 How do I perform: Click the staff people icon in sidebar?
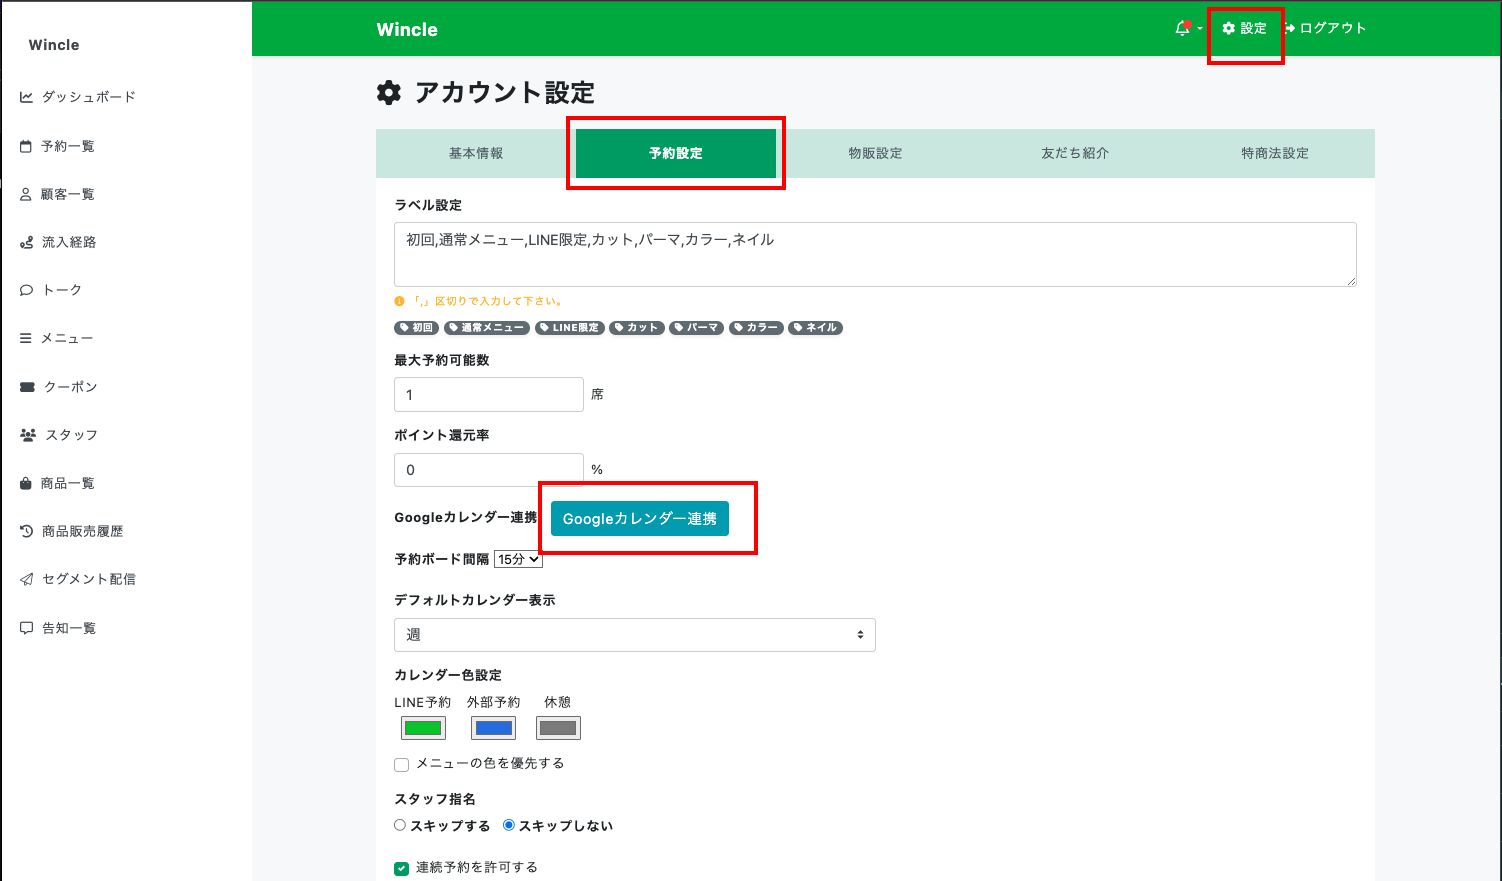point(28,435)
